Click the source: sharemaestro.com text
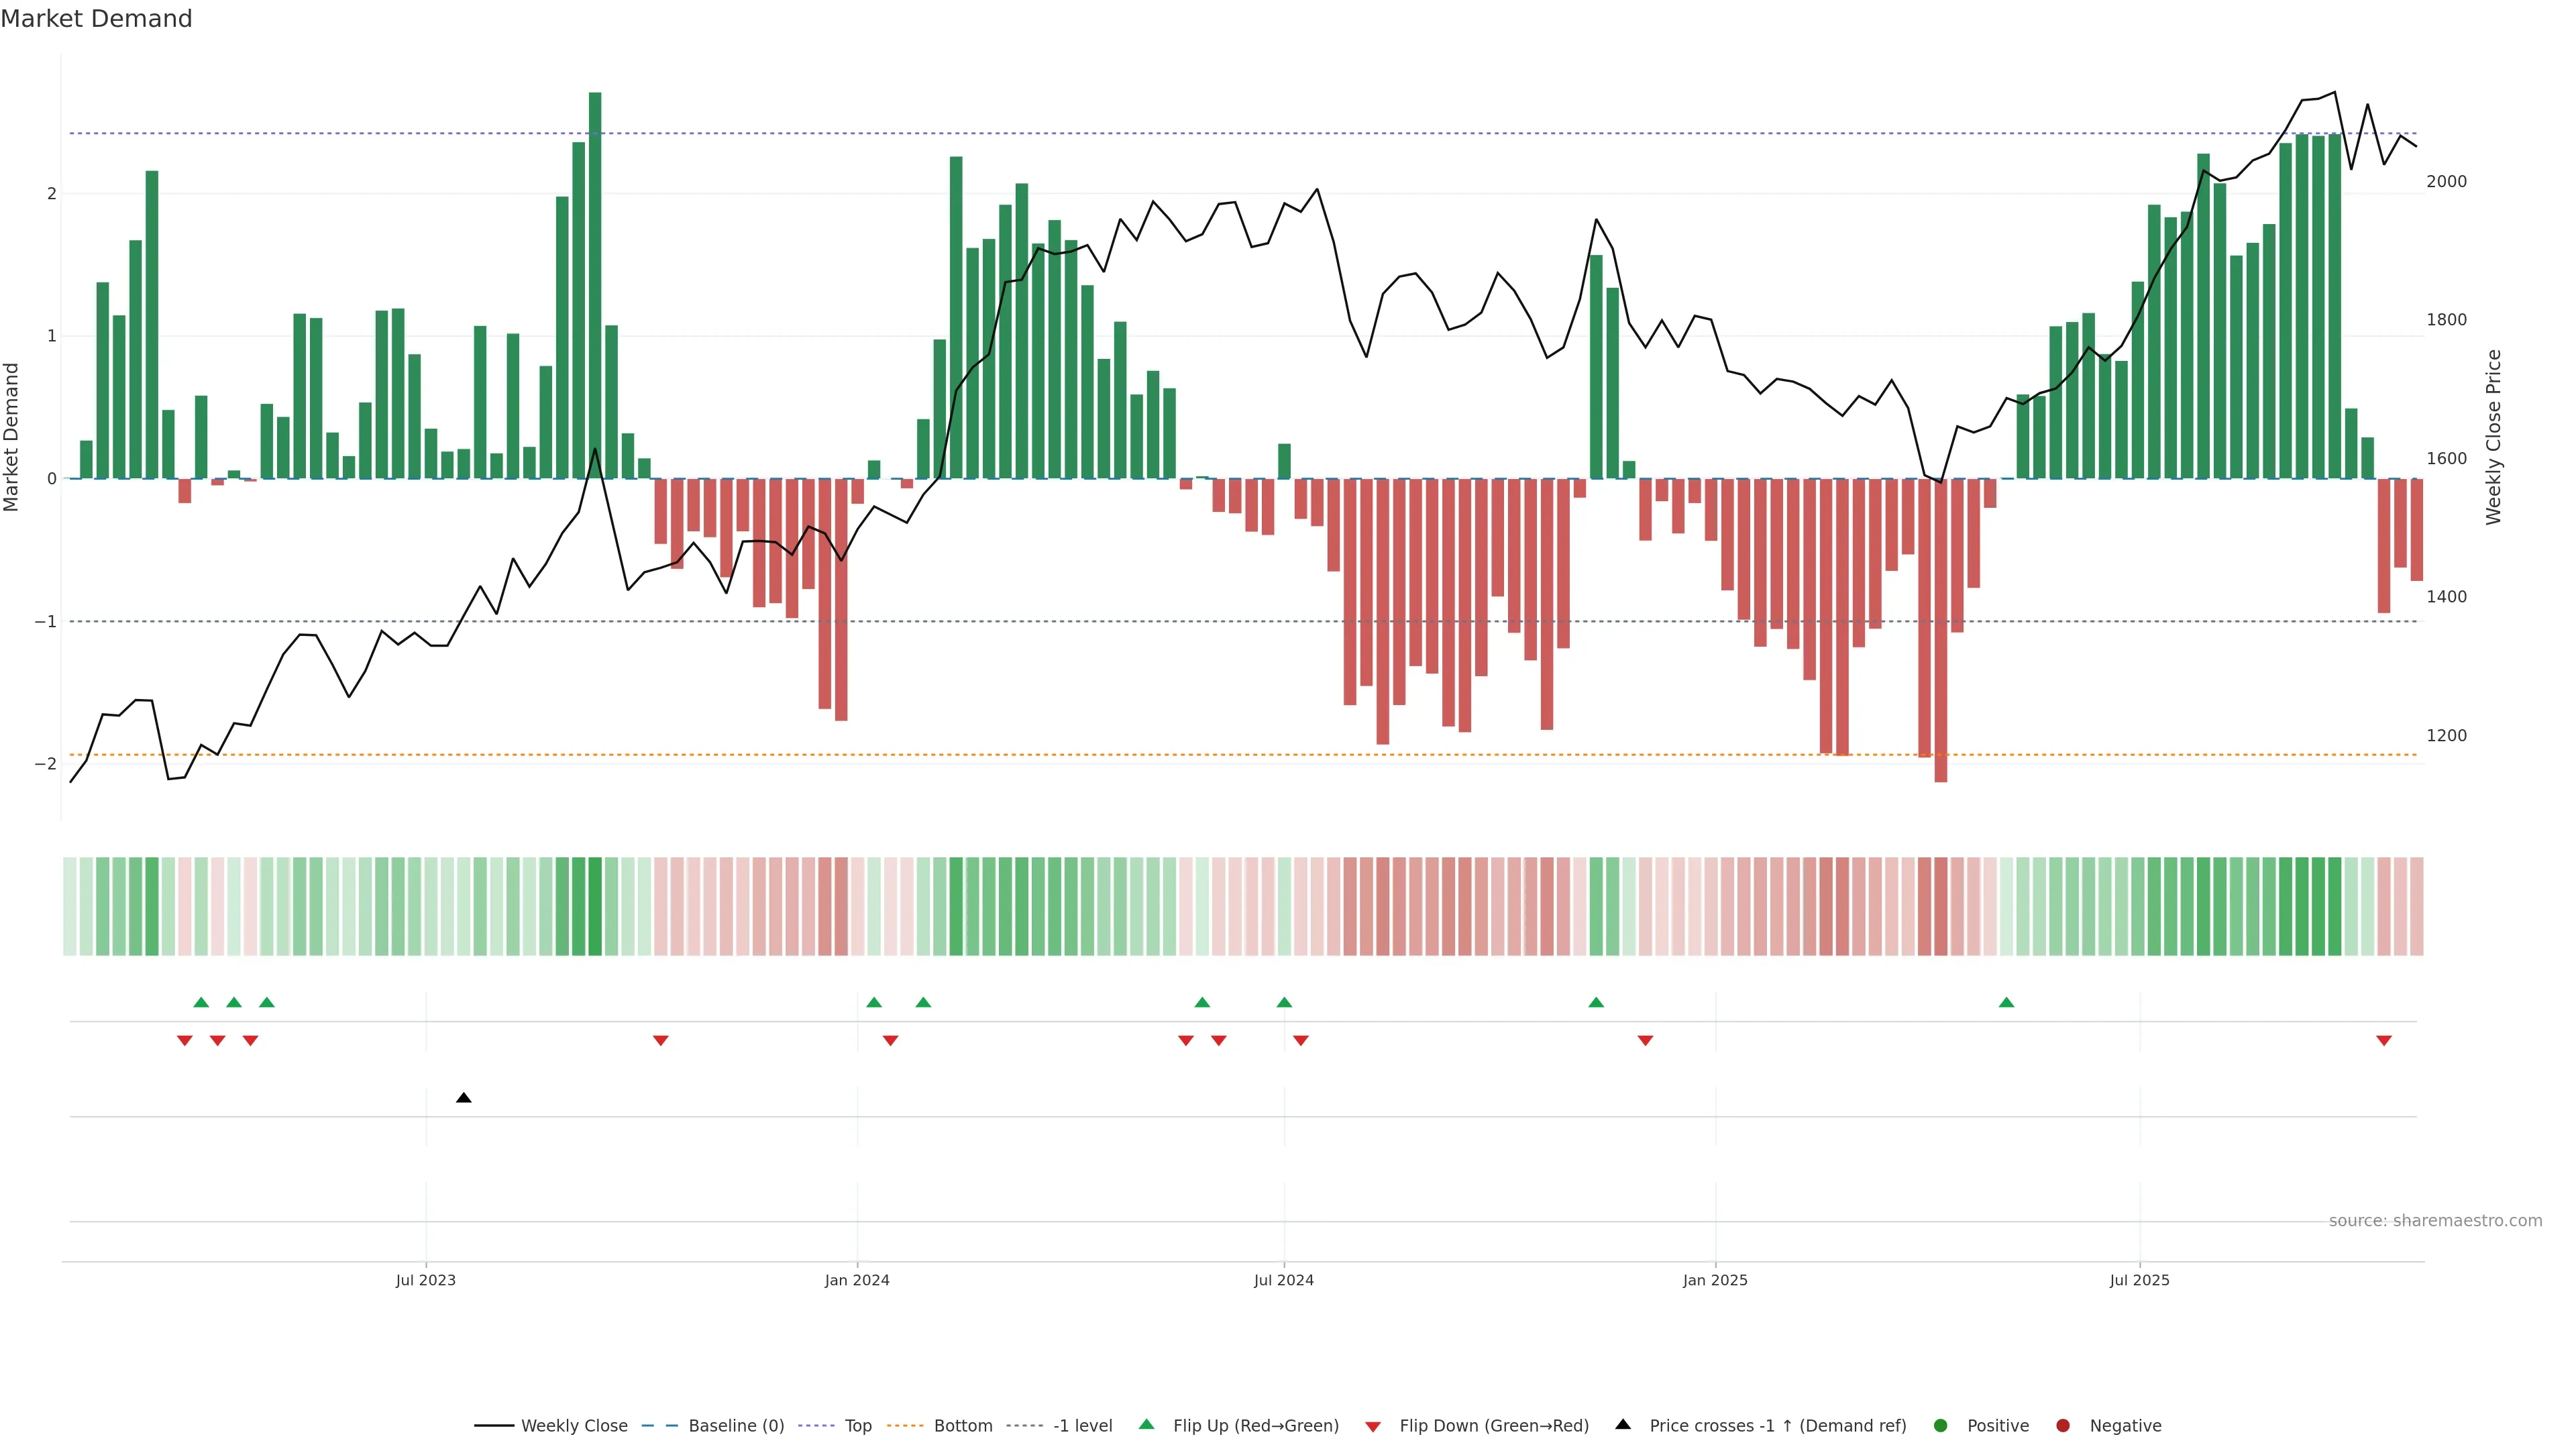2576x1449 pixels. point(2435,1221)
